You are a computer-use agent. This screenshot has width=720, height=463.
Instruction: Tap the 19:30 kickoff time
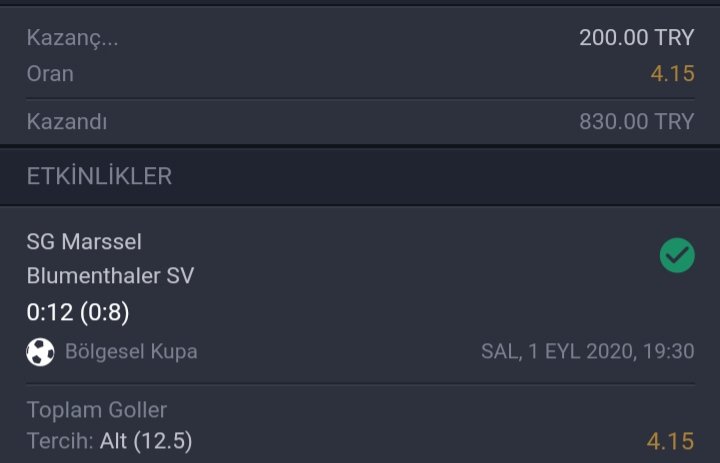click(x=669, y=351)
